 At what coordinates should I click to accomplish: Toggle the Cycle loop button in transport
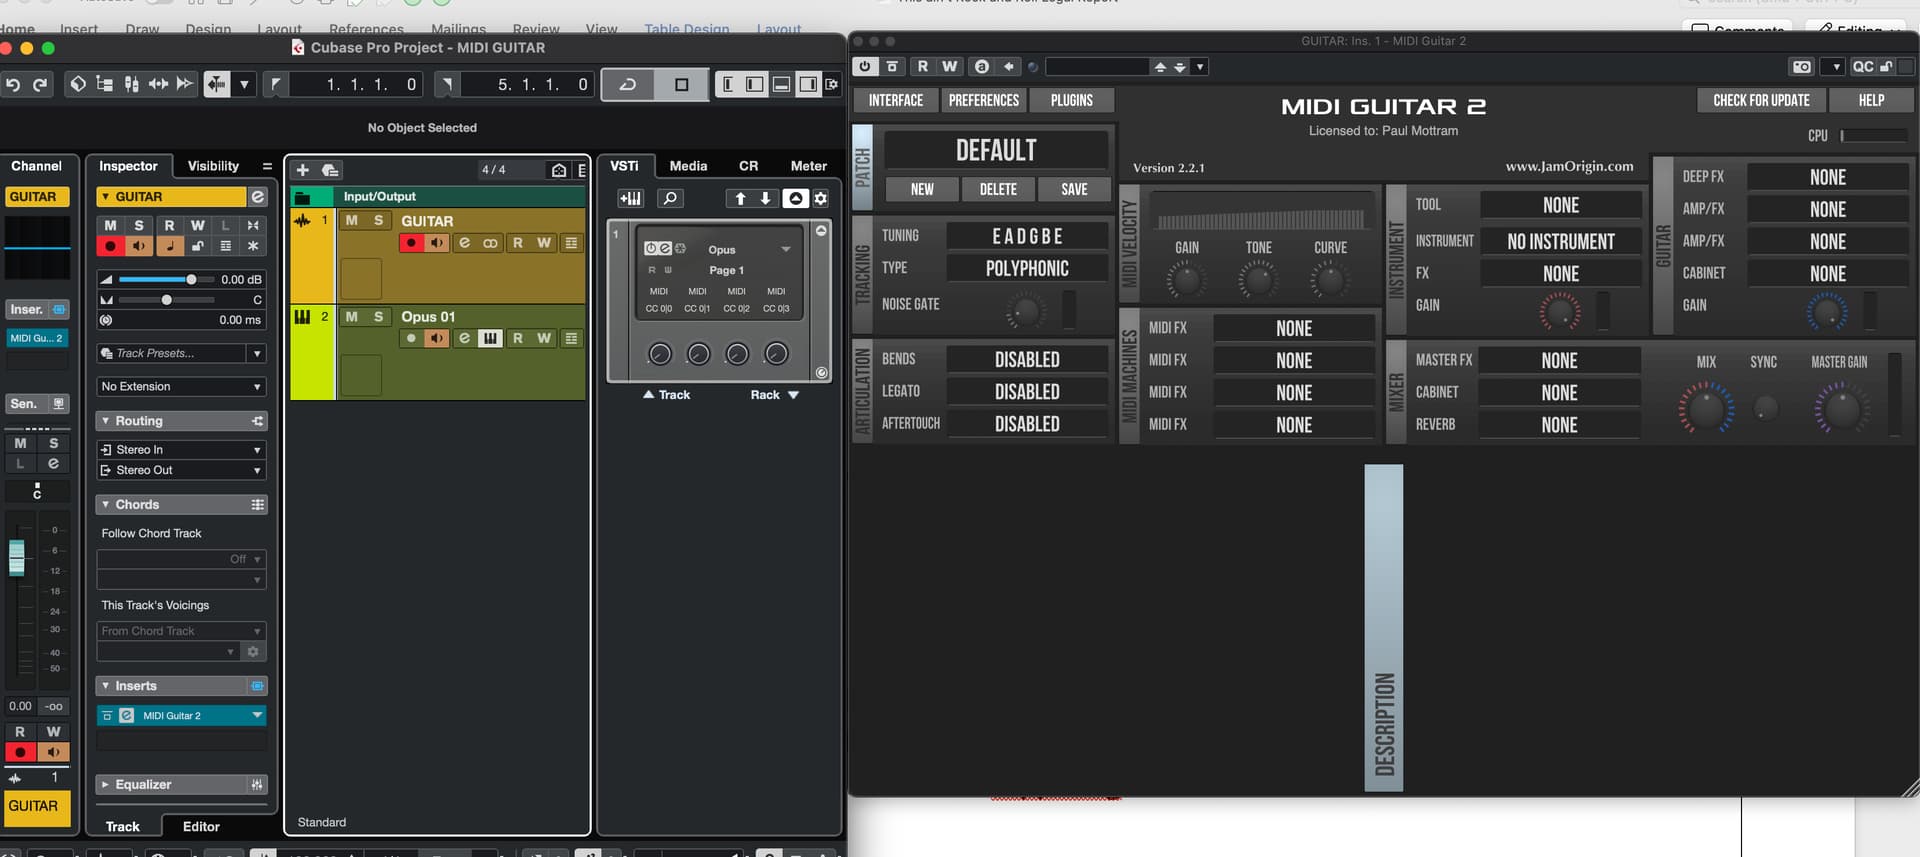(x=628, y=85)
